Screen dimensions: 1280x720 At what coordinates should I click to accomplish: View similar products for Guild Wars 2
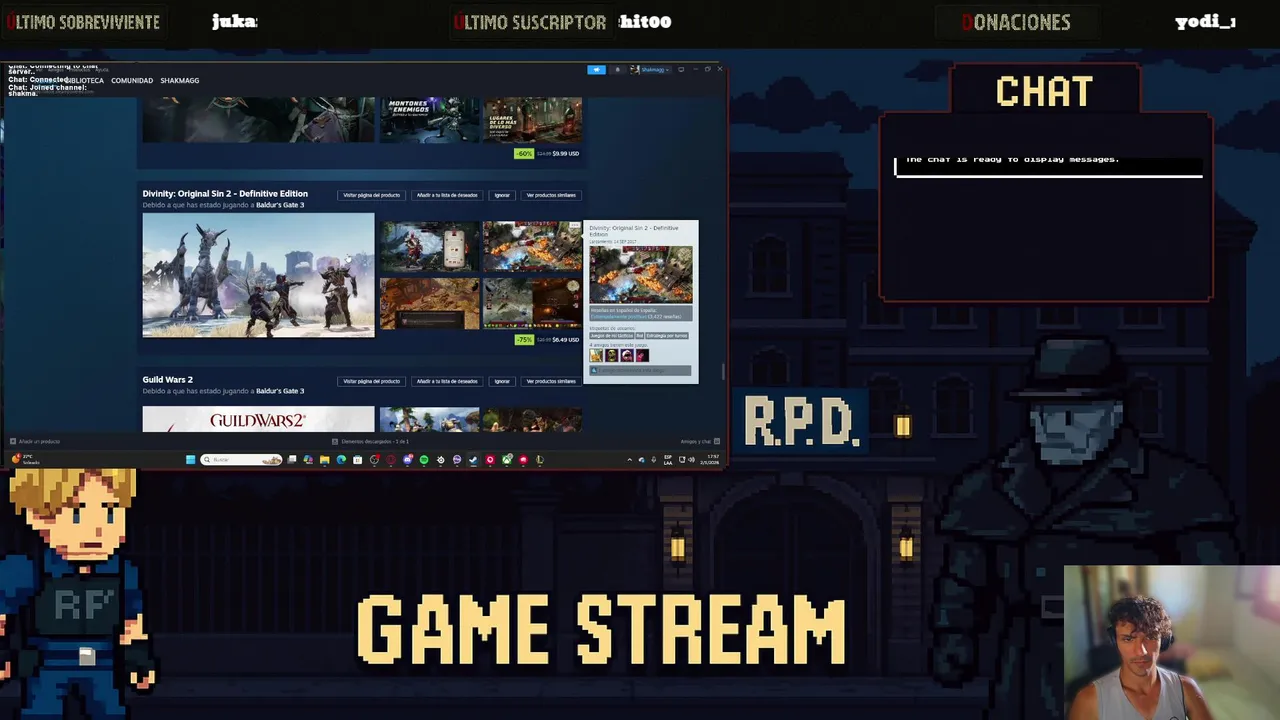[551, 381]
